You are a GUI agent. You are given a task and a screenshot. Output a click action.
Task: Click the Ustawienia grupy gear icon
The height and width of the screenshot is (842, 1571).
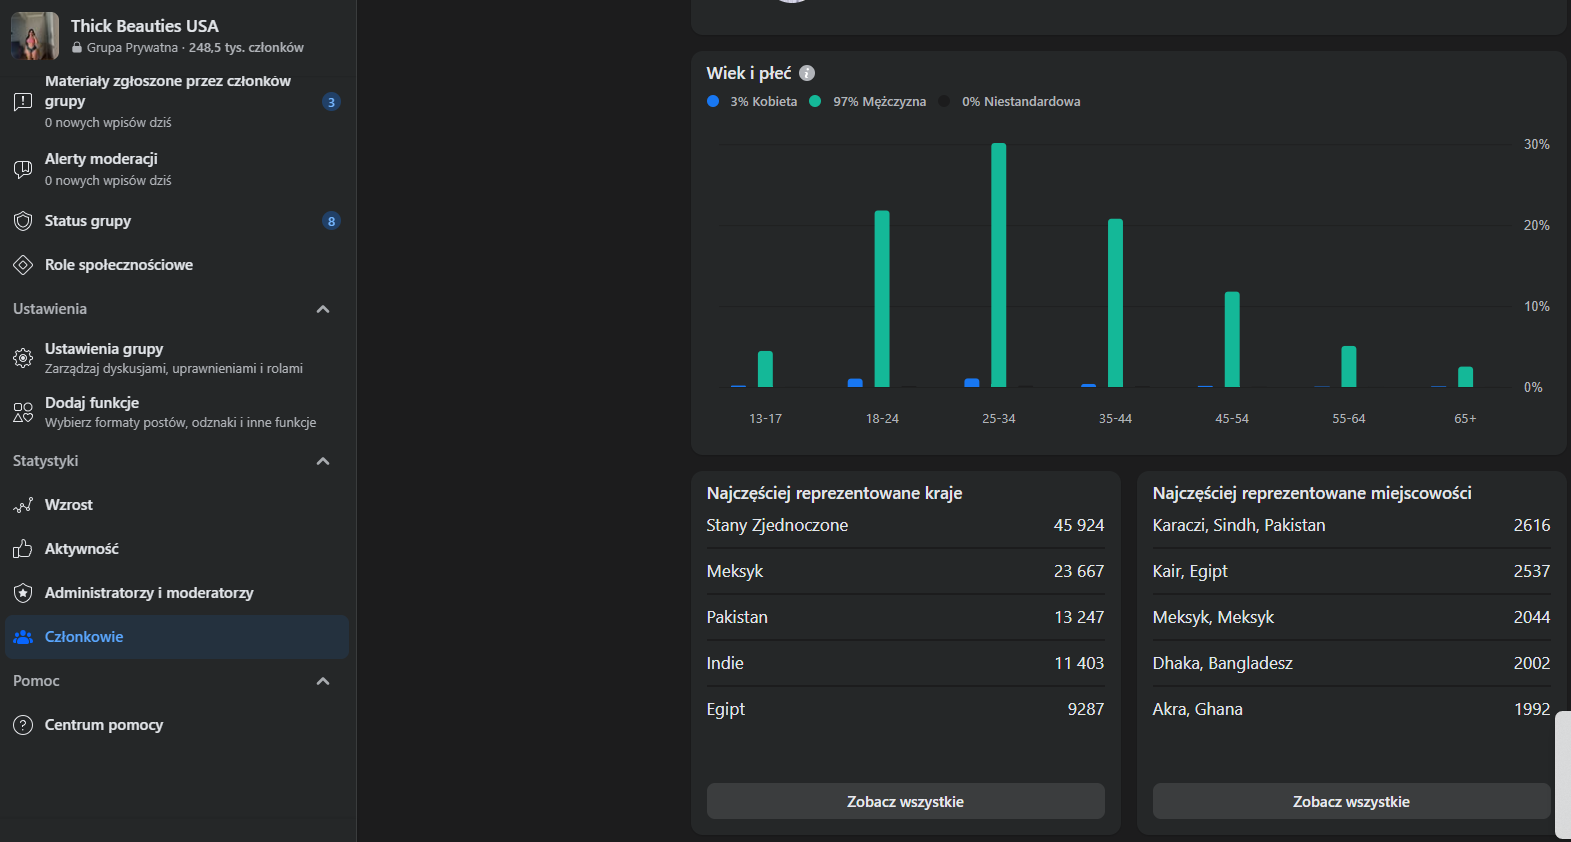click(23, 358)
